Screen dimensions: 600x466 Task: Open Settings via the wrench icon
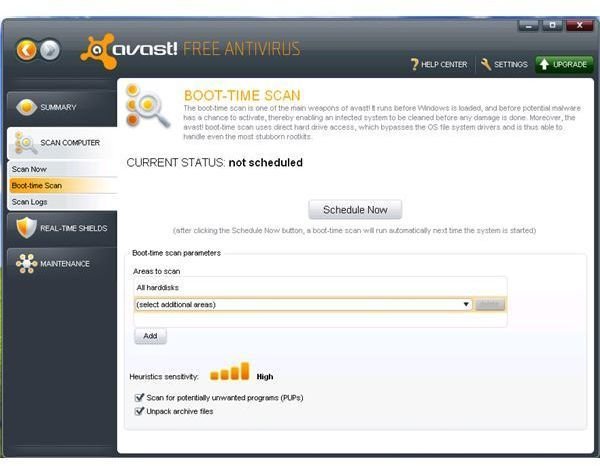point(486,64)
